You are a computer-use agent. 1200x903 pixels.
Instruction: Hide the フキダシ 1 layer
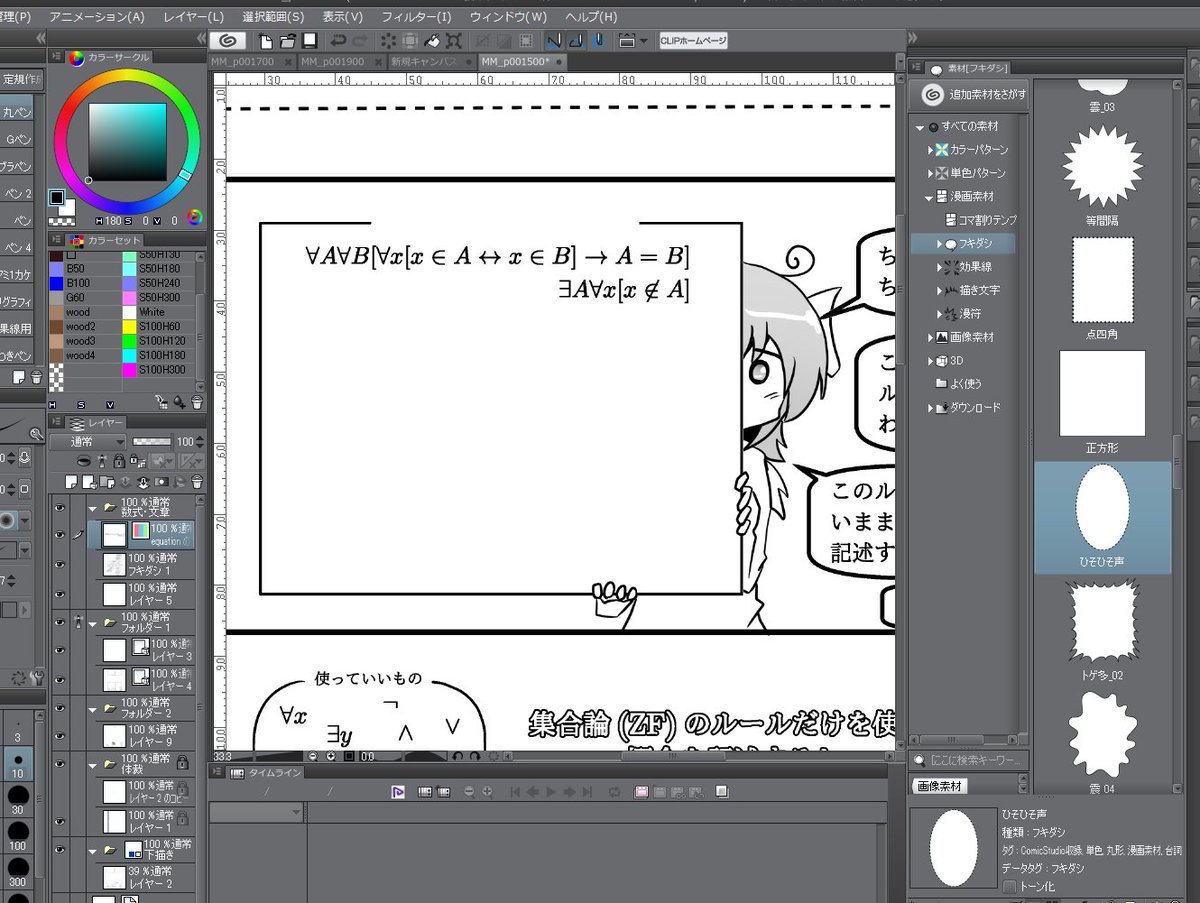[x=60, y=564]
